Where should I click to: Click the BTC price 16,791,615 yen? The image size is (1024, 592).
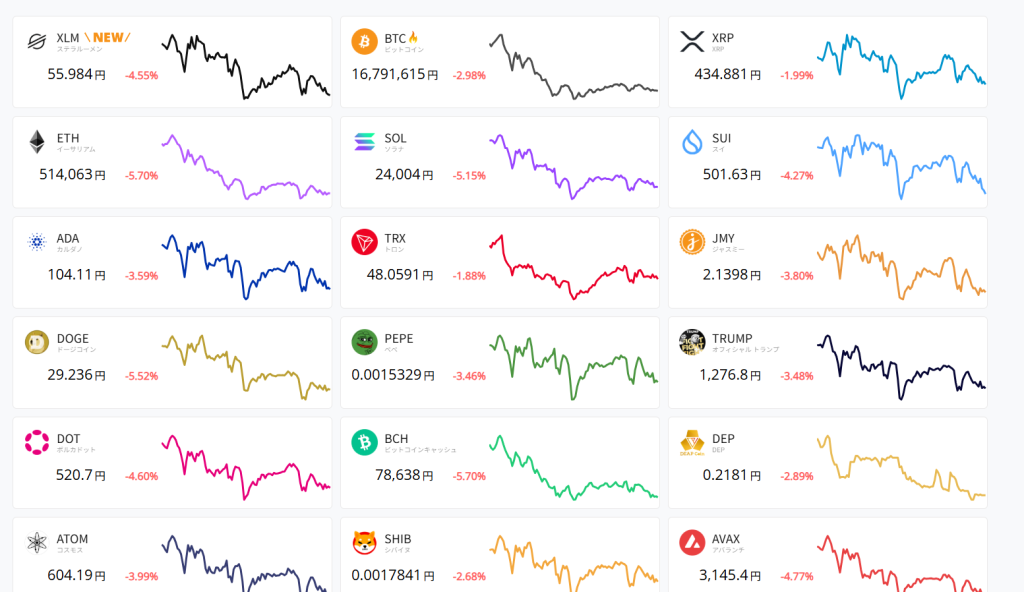(x=394, y=75)
